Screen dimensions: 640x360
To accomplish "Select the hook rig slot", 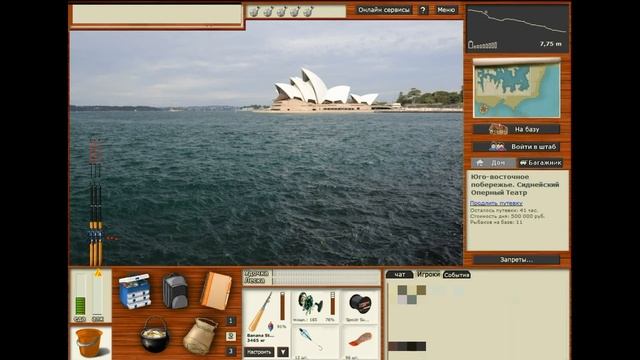I will tap(315, 342).
